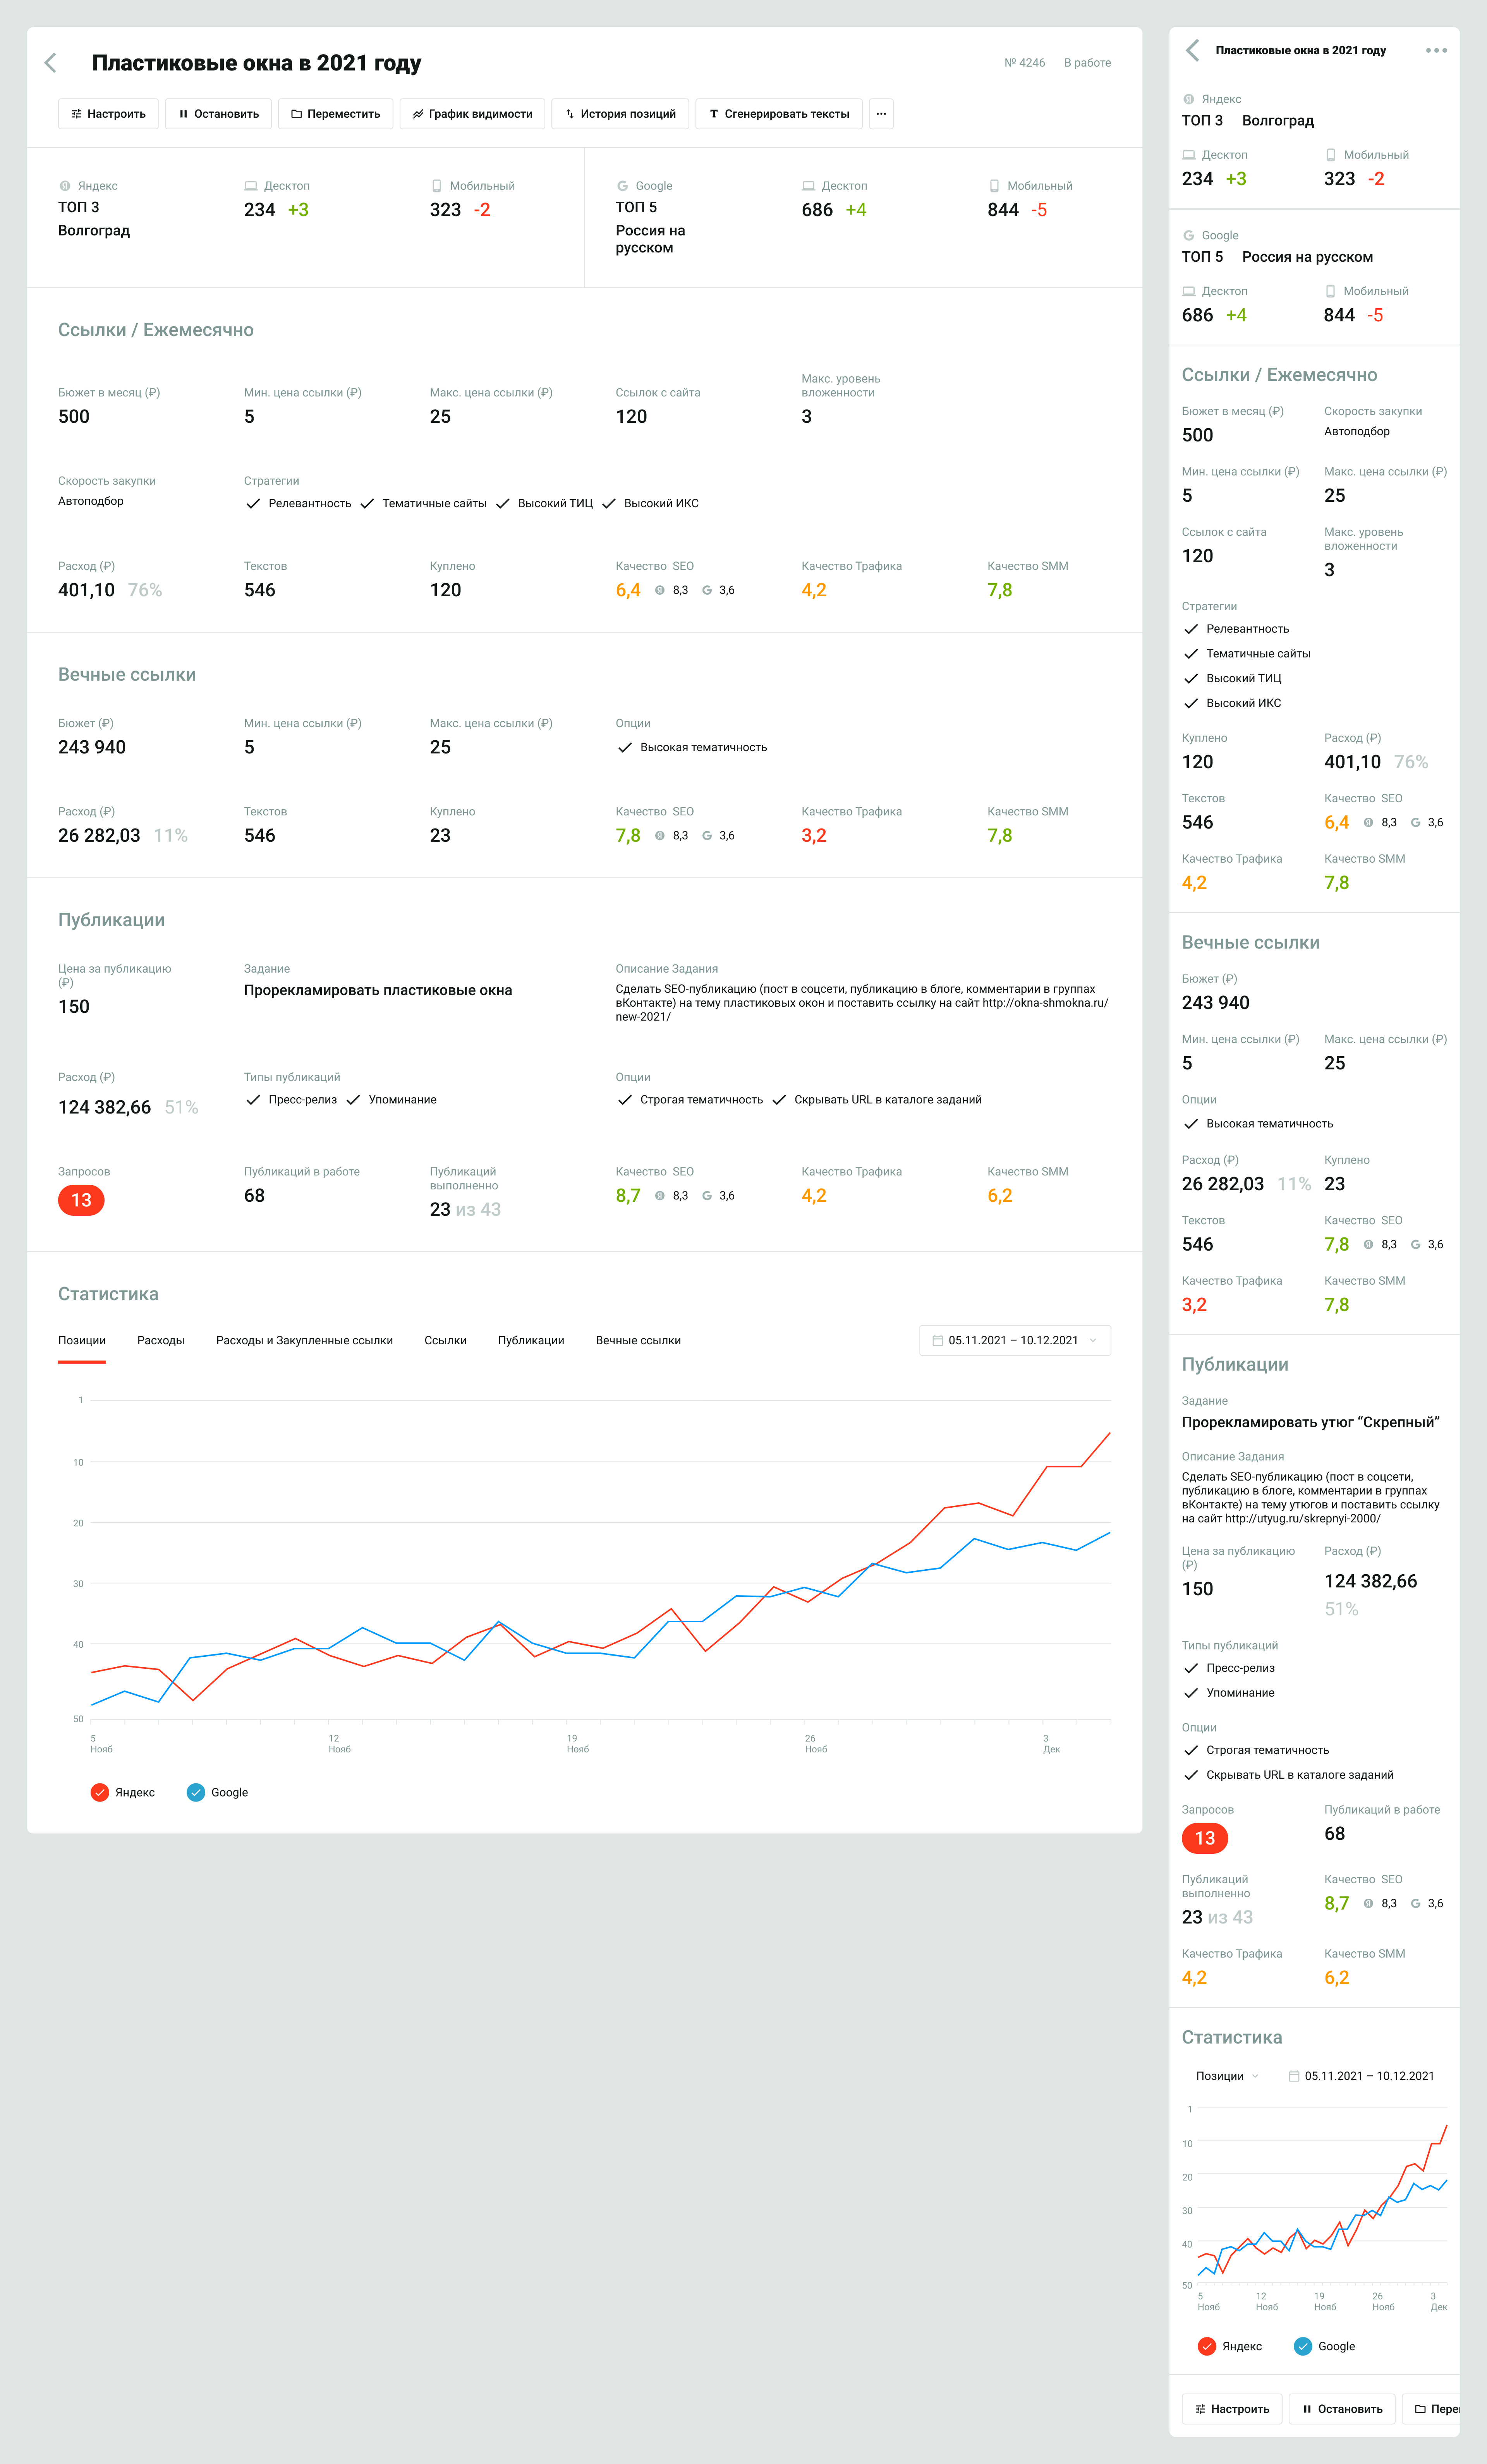Toggle Высокий ИКС strategy in mobile panel
Screen dimensions: 1487x2464
1191,703
